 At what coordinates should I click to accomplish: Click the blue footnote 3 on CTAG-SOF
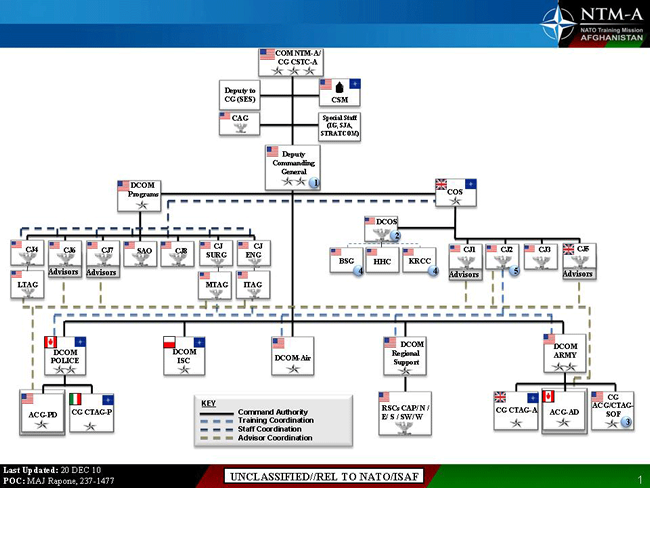pyautogui.click(x=627, y=422)
